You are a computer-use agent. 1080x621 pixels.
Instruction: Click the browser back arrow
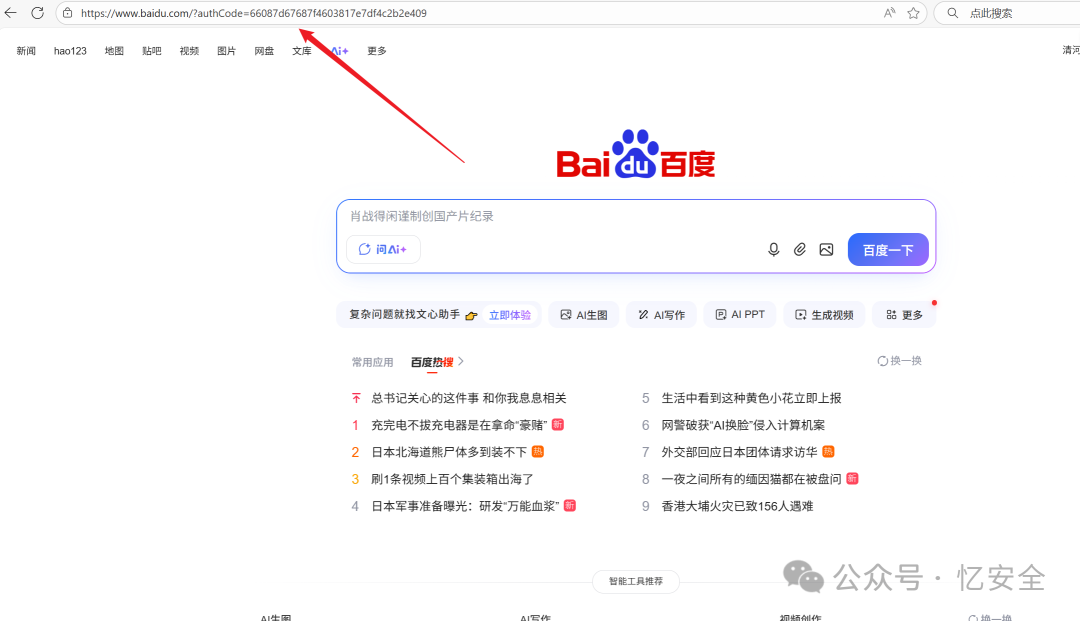10,12
